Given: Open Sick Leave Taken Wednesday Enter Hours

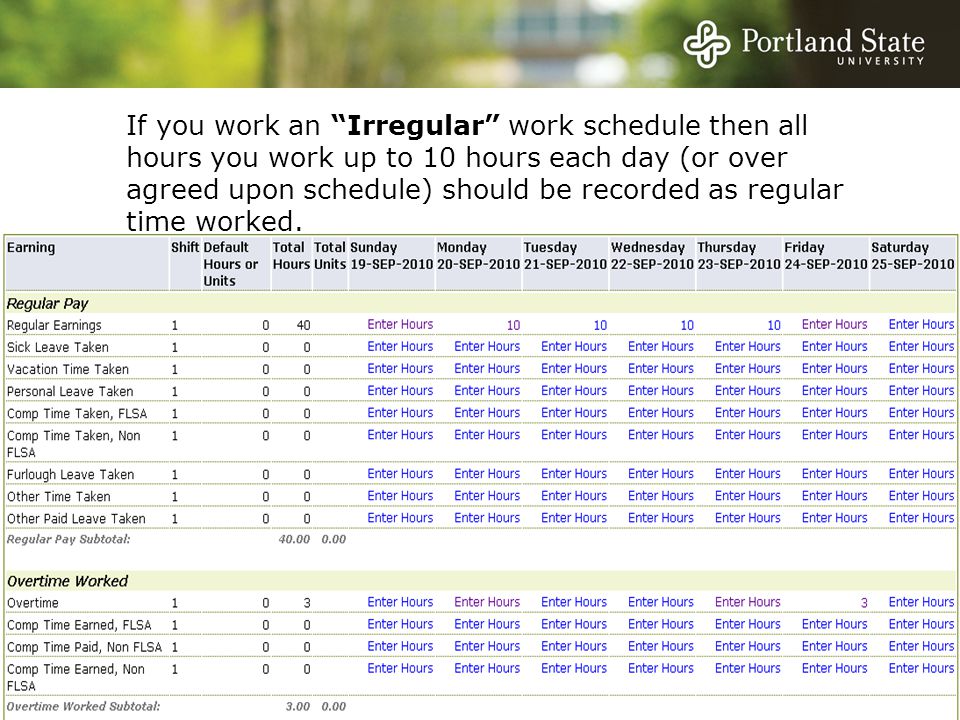Looking at the screenshot, I should [x=661, y=347].
